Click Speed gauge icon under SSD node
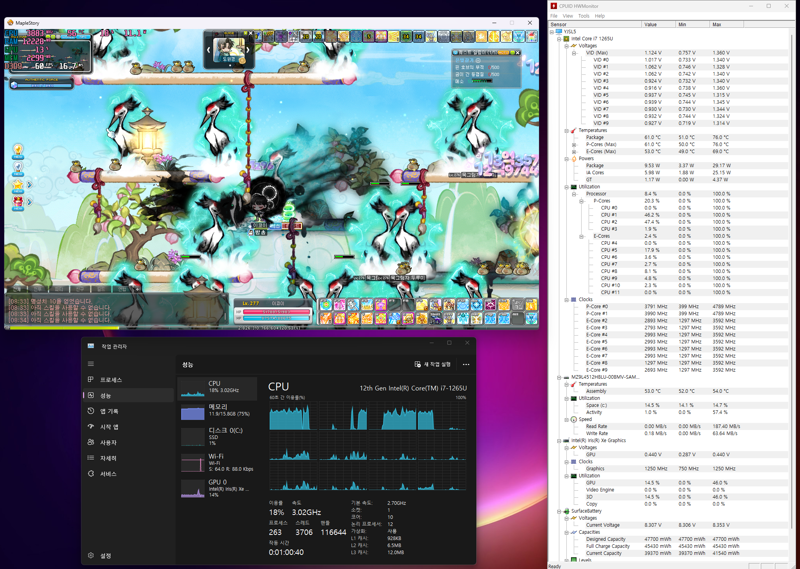The width and height of the screenshot is (800, 569). click(573, 419)
